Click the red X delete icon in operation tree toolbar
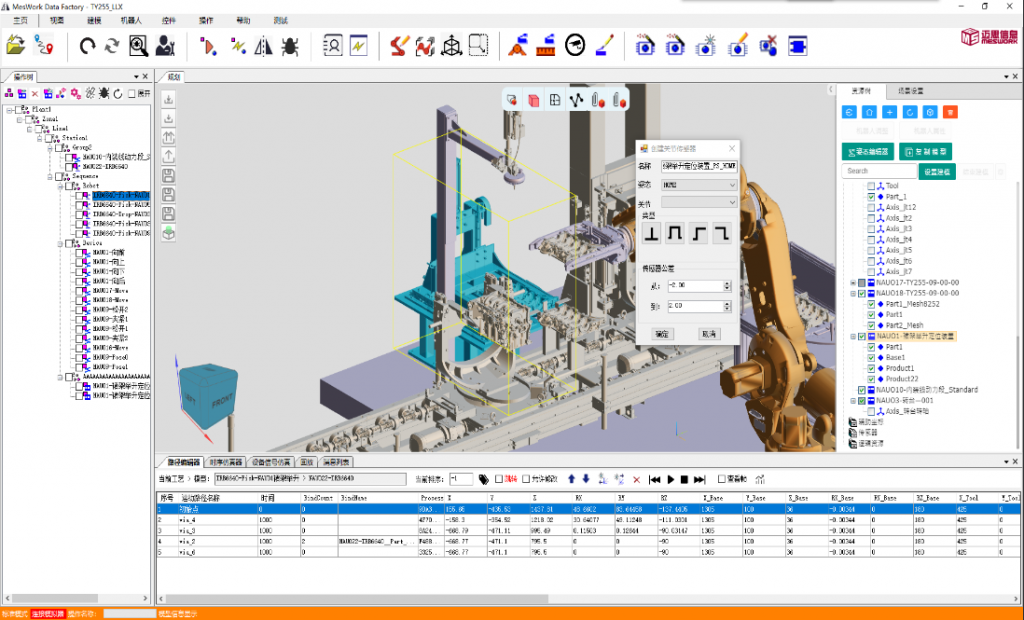Viewport: 1024px width, 620px height. tap(35, 94)
